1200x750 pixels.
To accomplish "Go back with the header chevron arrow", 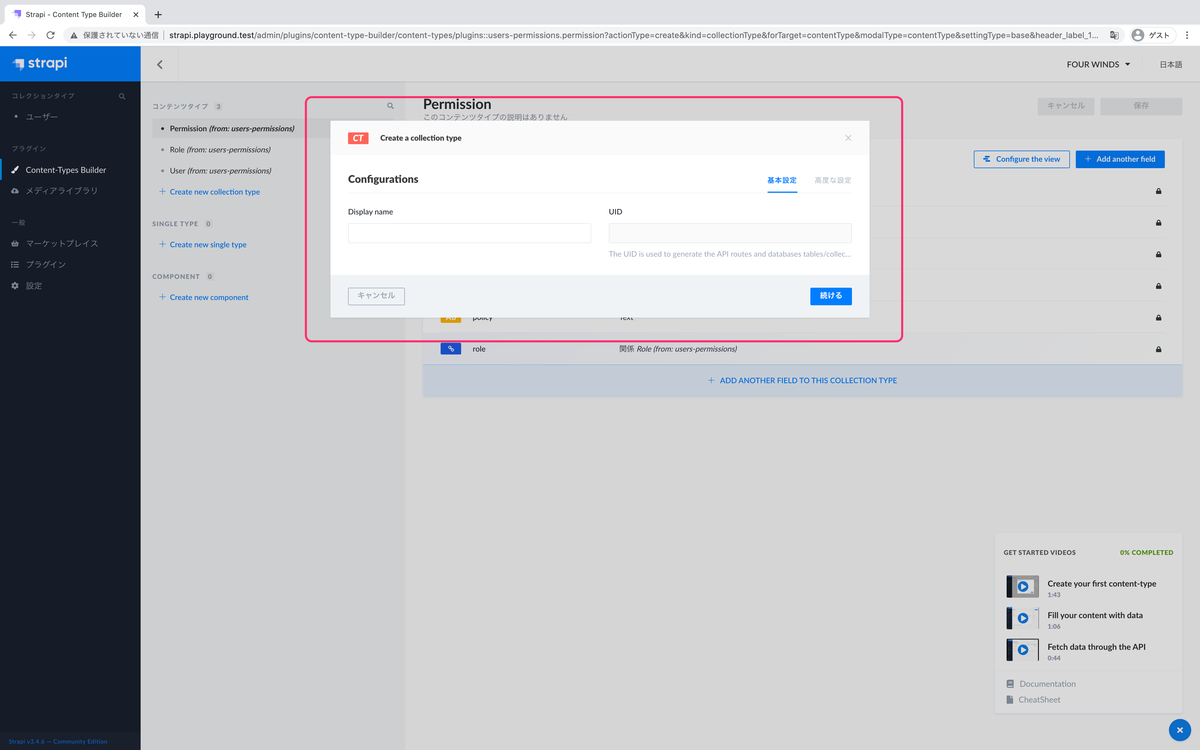I will (x=160, y=64).
